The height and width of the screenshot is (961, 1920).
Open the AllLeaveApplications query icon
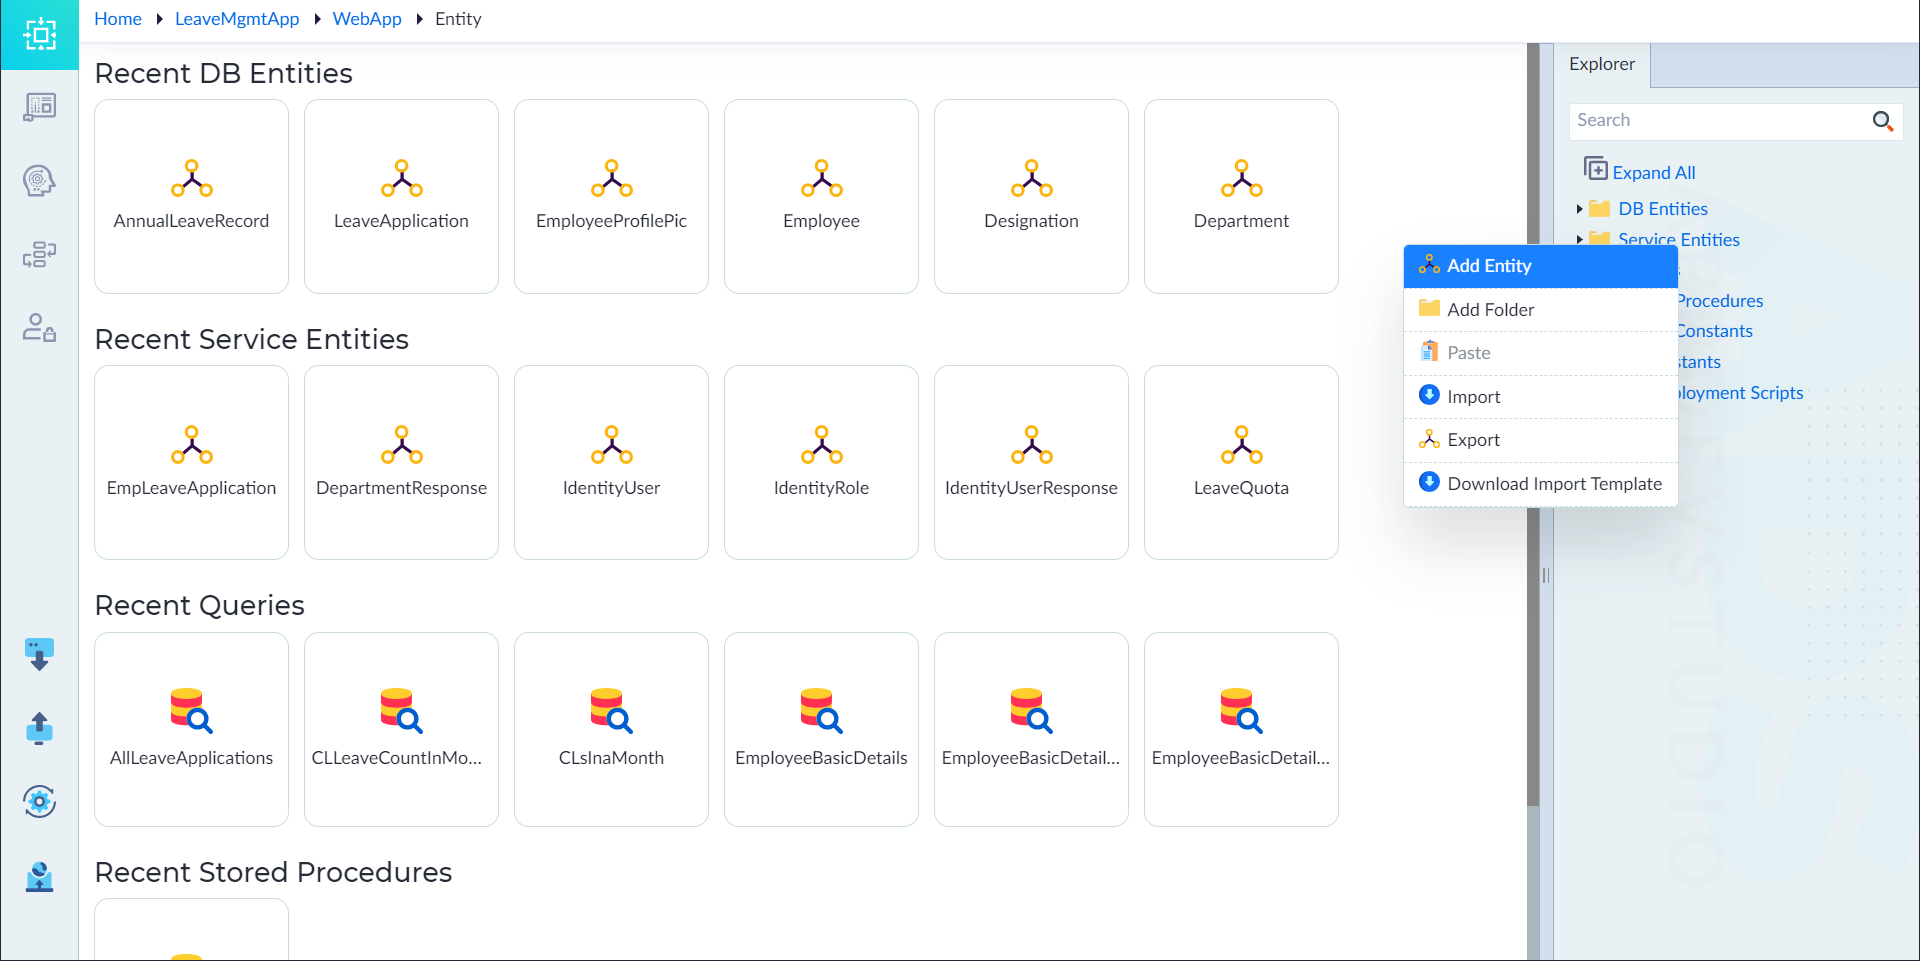tap(191, 711)
